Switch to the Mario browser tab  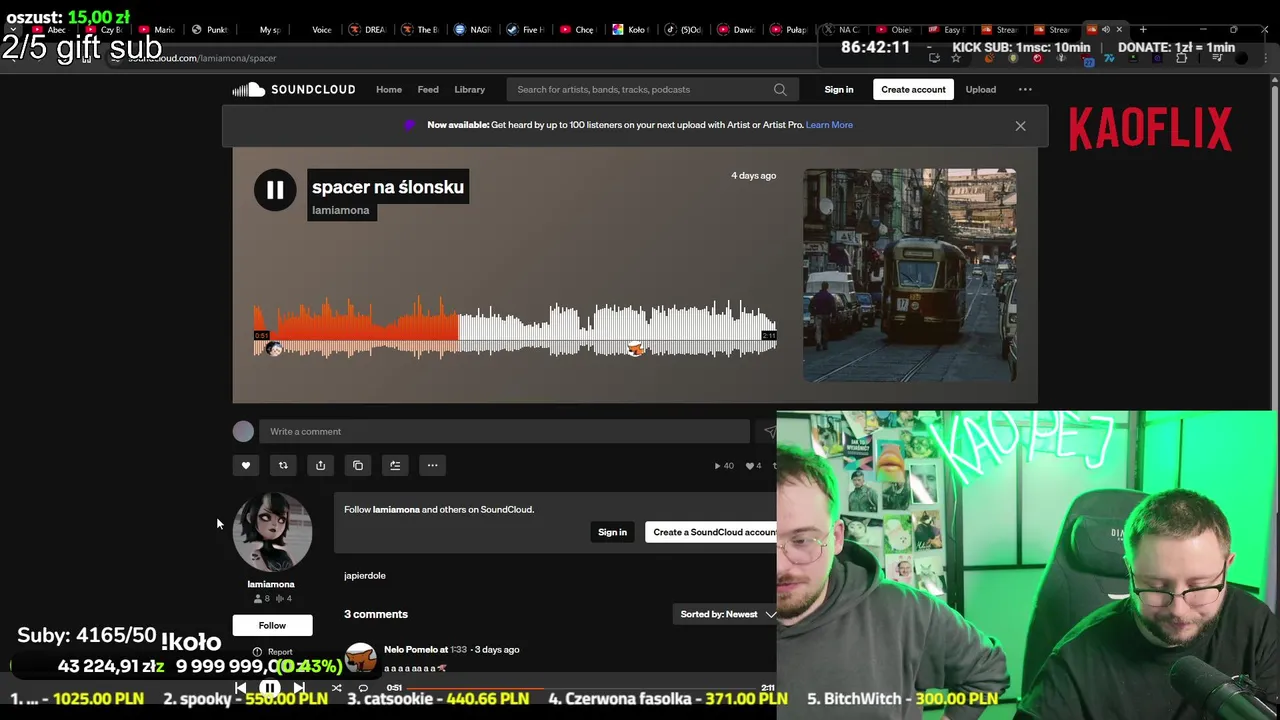coord(157,30)
